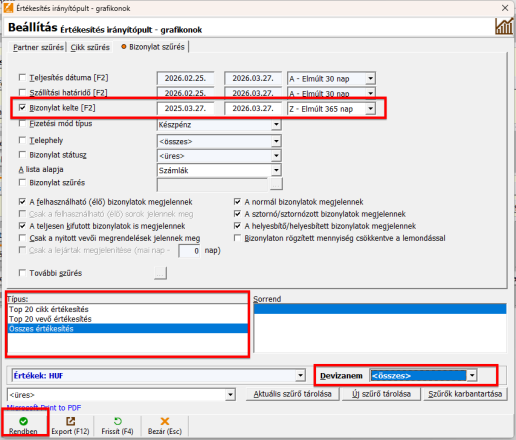The height and width of the screenshot is (440, 516).
Task: Uncheck the Bizonylat kelte checkbox
Action: [22, 108]
